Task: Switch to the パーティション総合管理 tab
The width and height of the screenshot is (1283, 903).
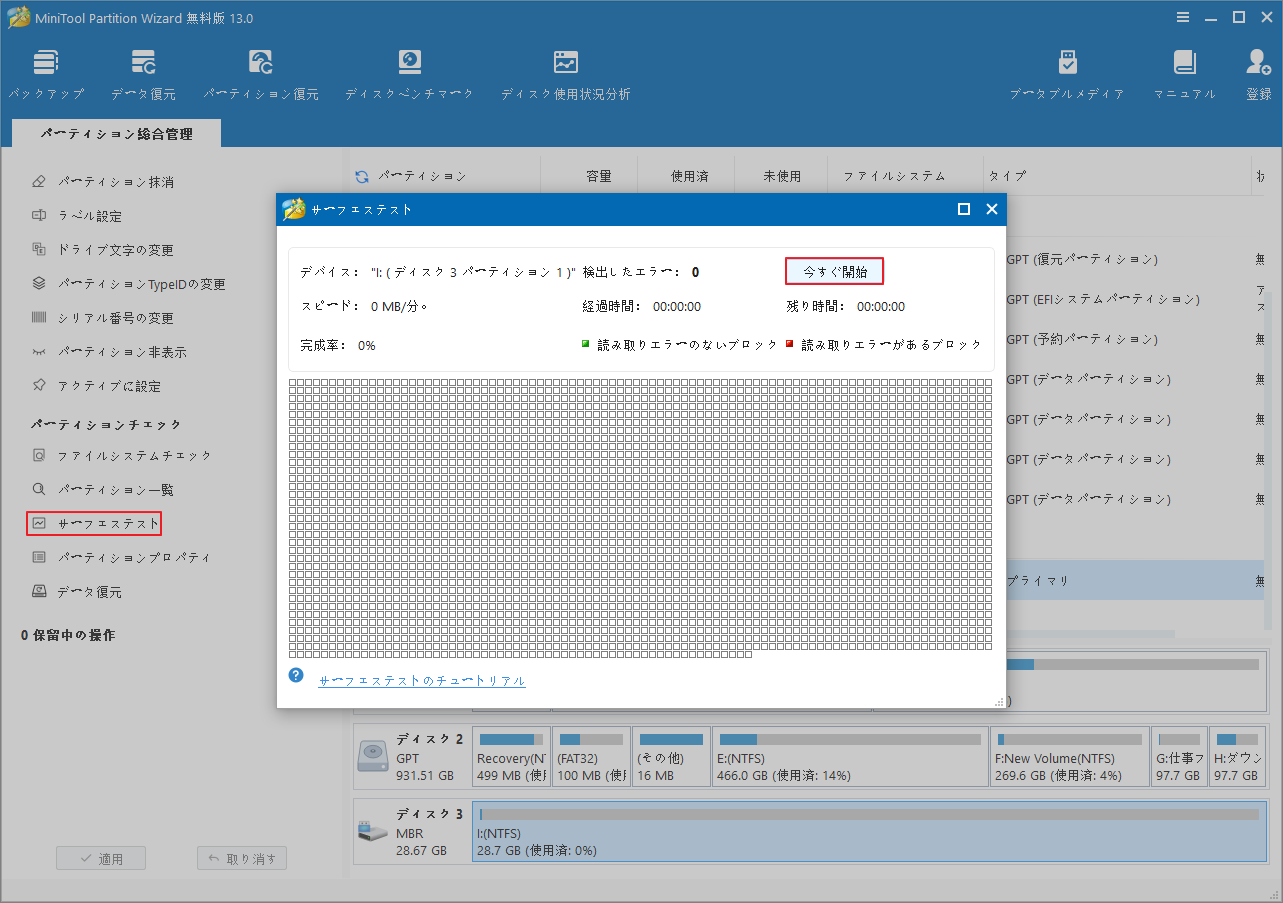Action: click(115, 131)
